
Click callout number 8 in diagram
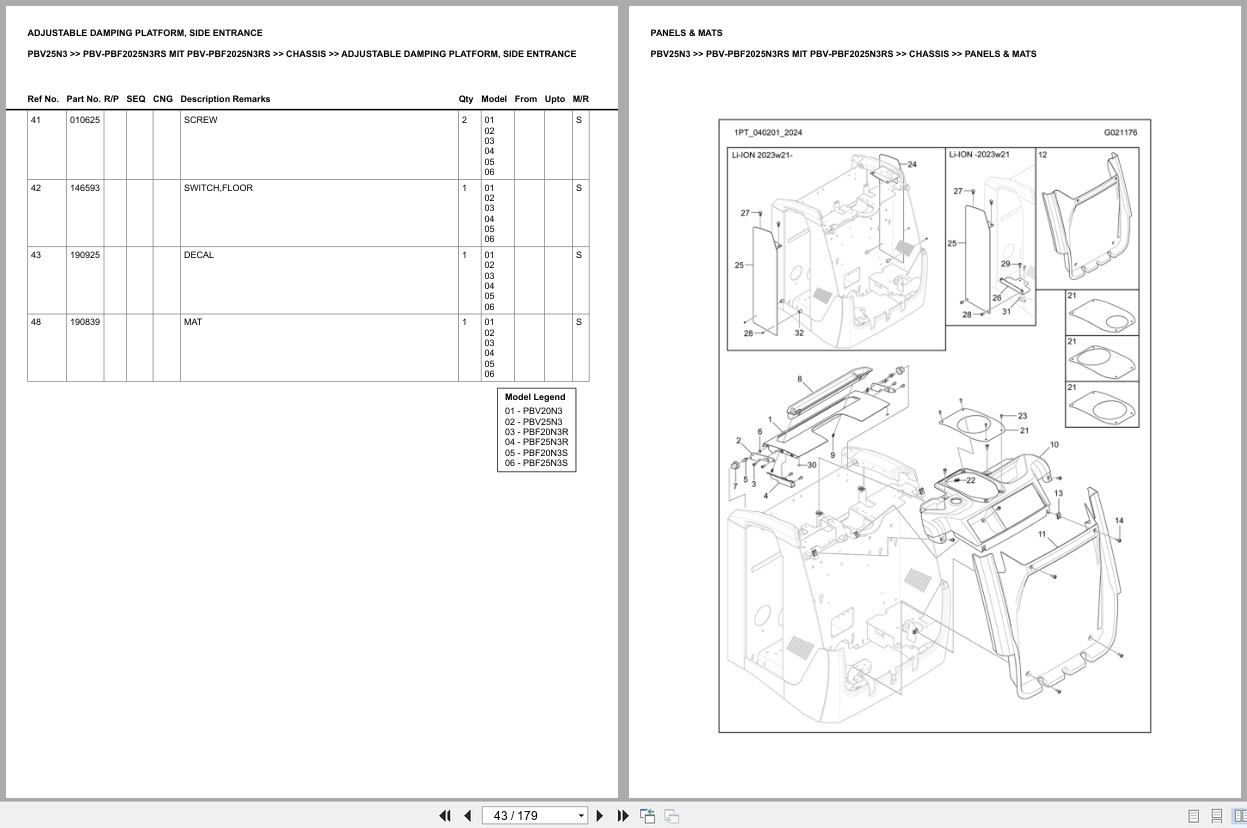(x=800, y=379)
